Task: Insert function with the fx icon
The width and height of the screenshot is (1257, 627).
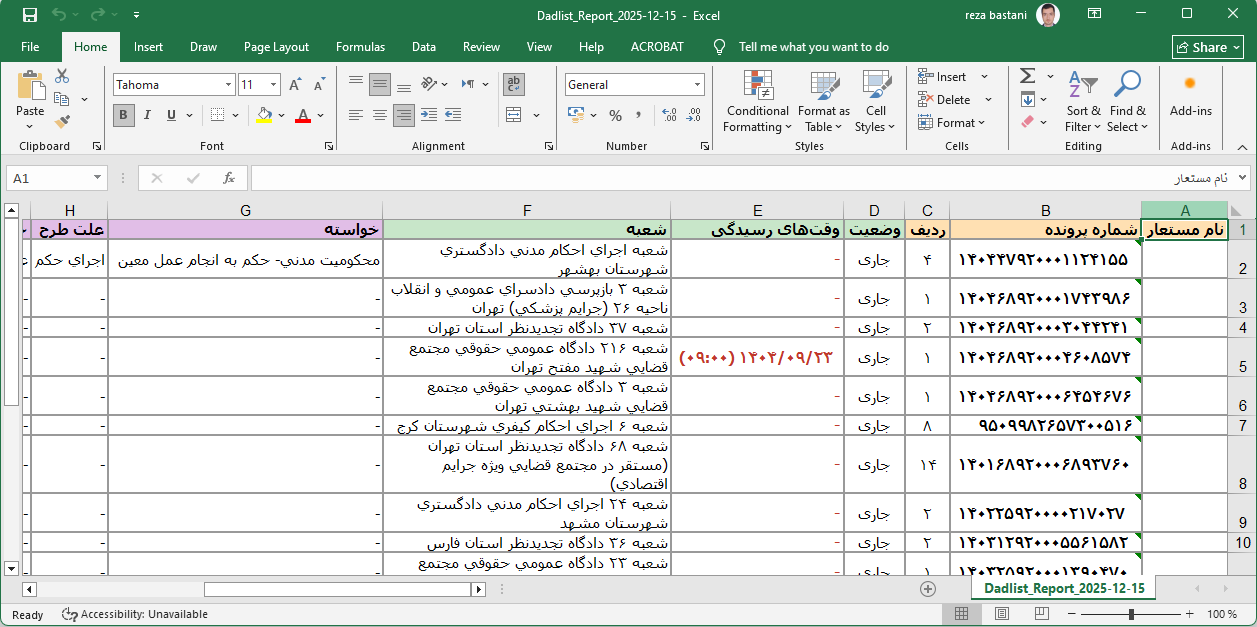Action: (229, 178)
